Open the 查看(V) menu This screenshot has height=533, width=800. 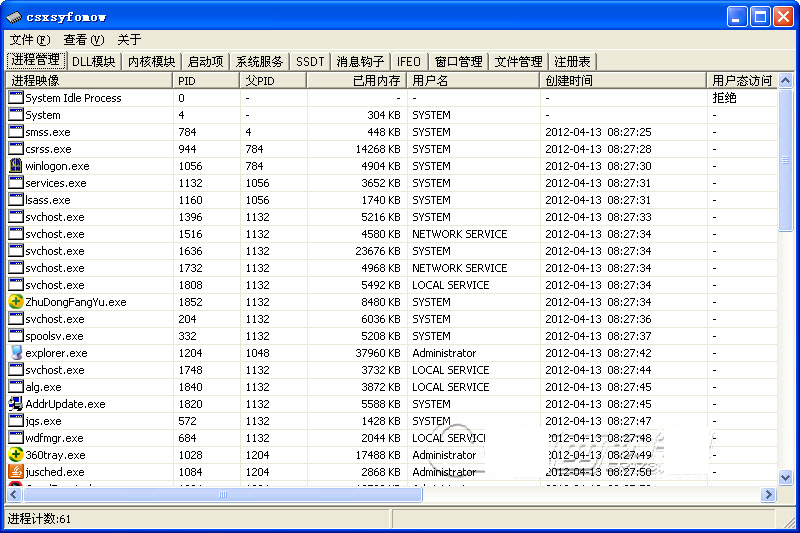[x=84, y=40]
